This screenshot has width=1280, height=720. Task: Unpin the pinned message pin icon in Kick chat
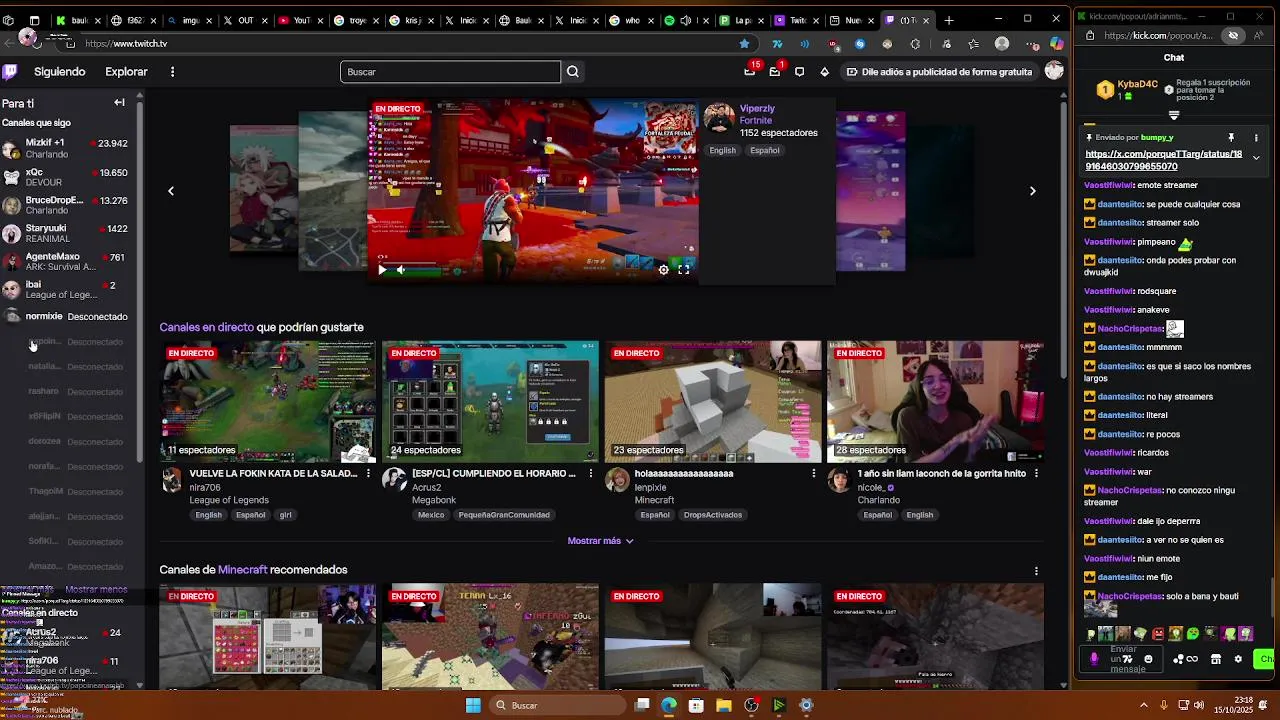(1231, 138)
